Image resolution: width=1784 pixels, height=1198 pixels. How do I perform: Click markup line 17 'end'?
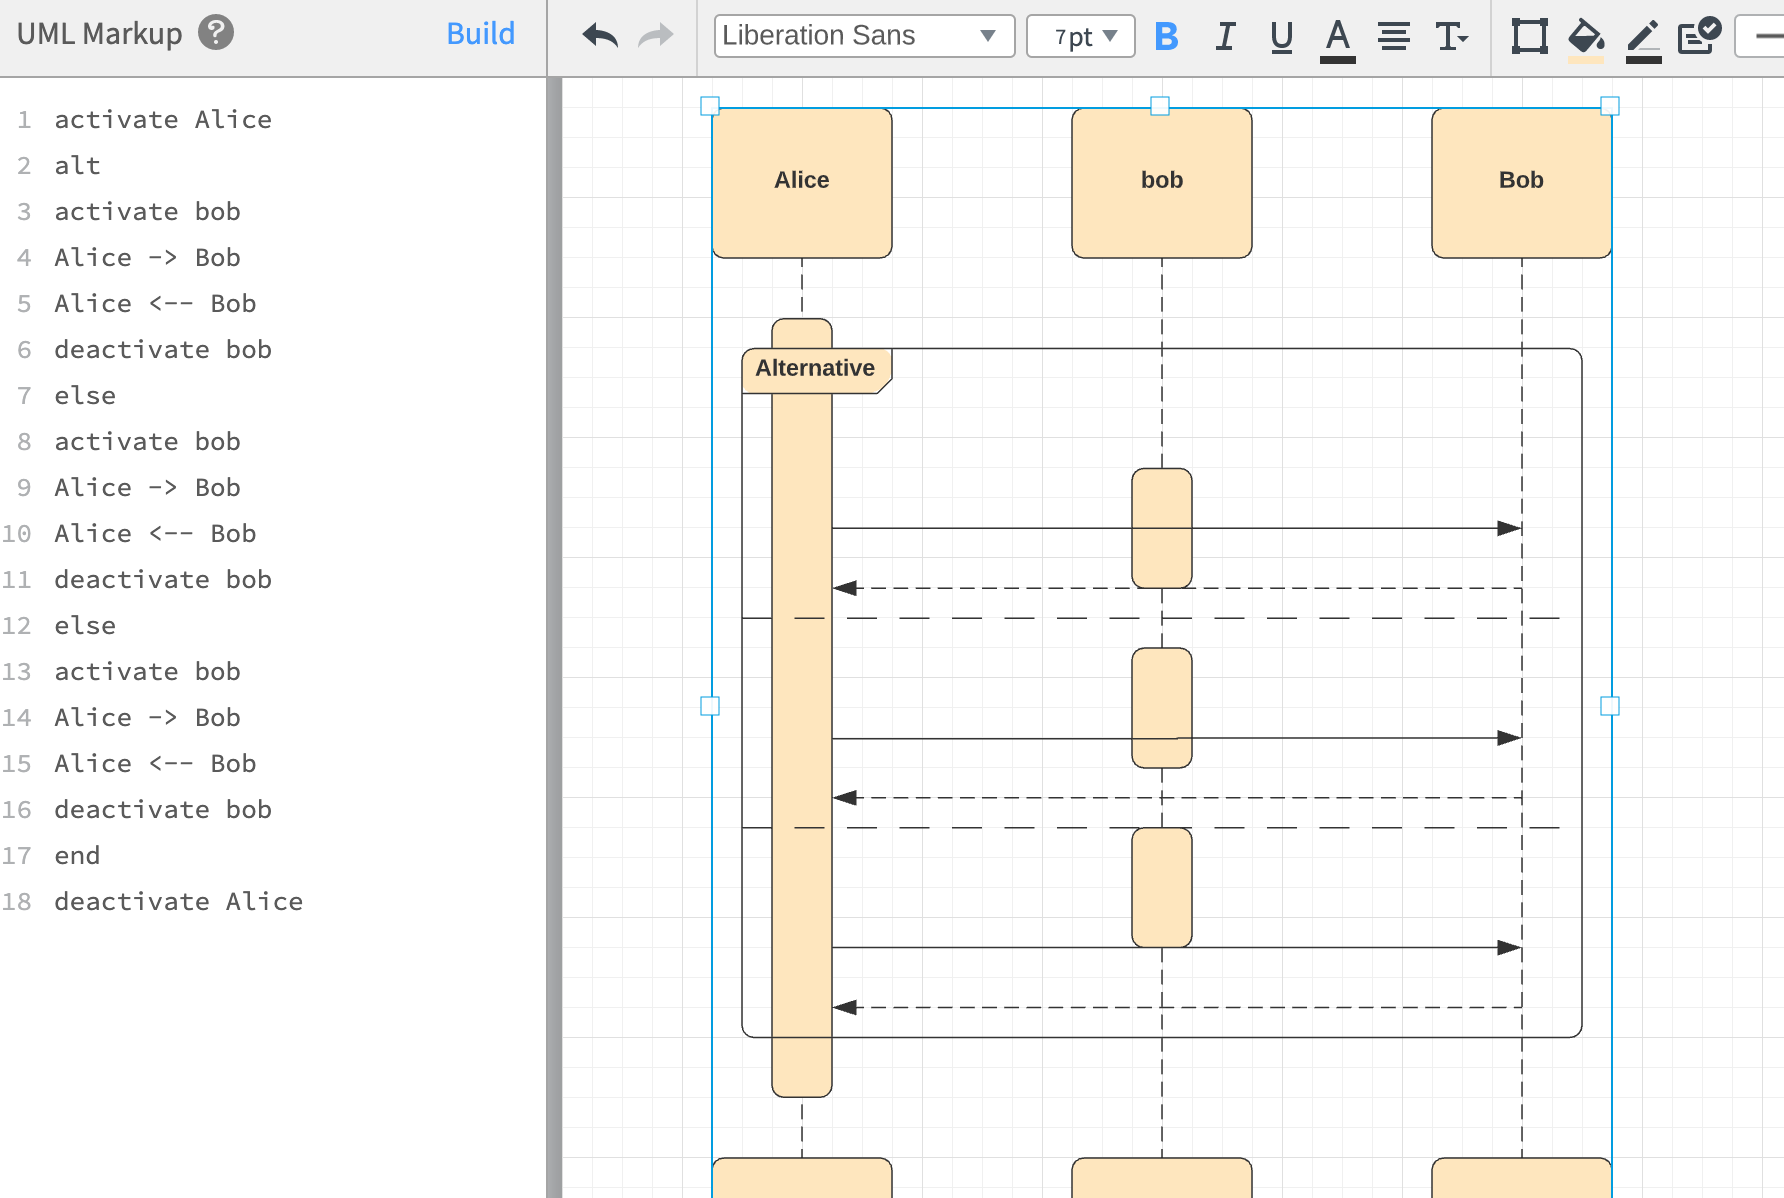tap(77, 855)
